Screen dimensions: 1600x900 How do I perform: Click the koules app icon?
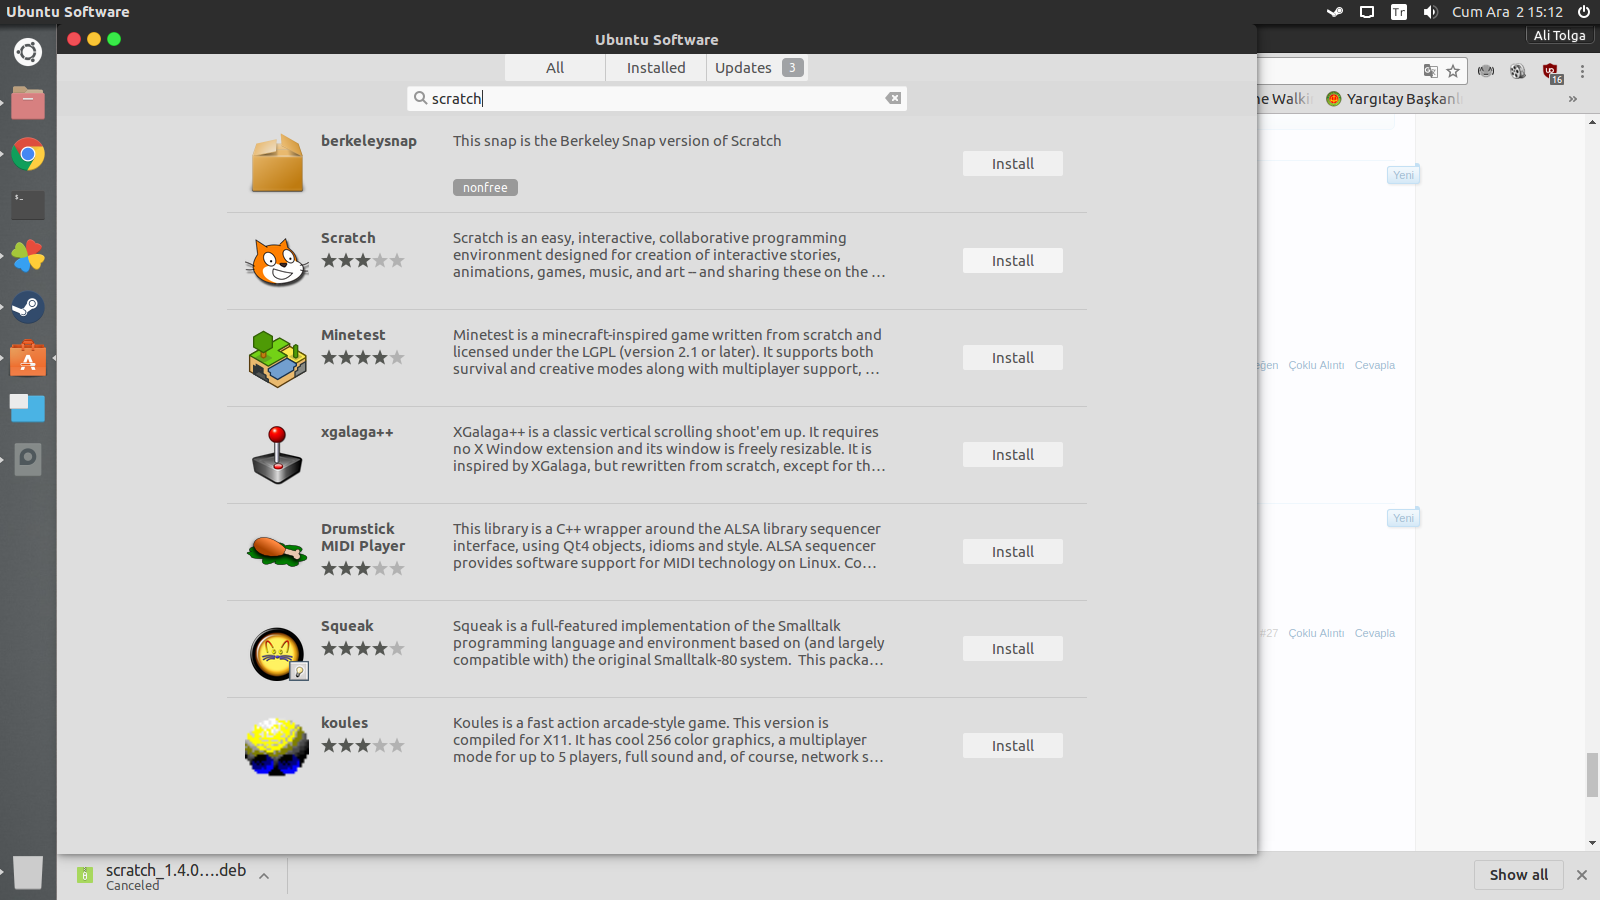coord(277,746)
